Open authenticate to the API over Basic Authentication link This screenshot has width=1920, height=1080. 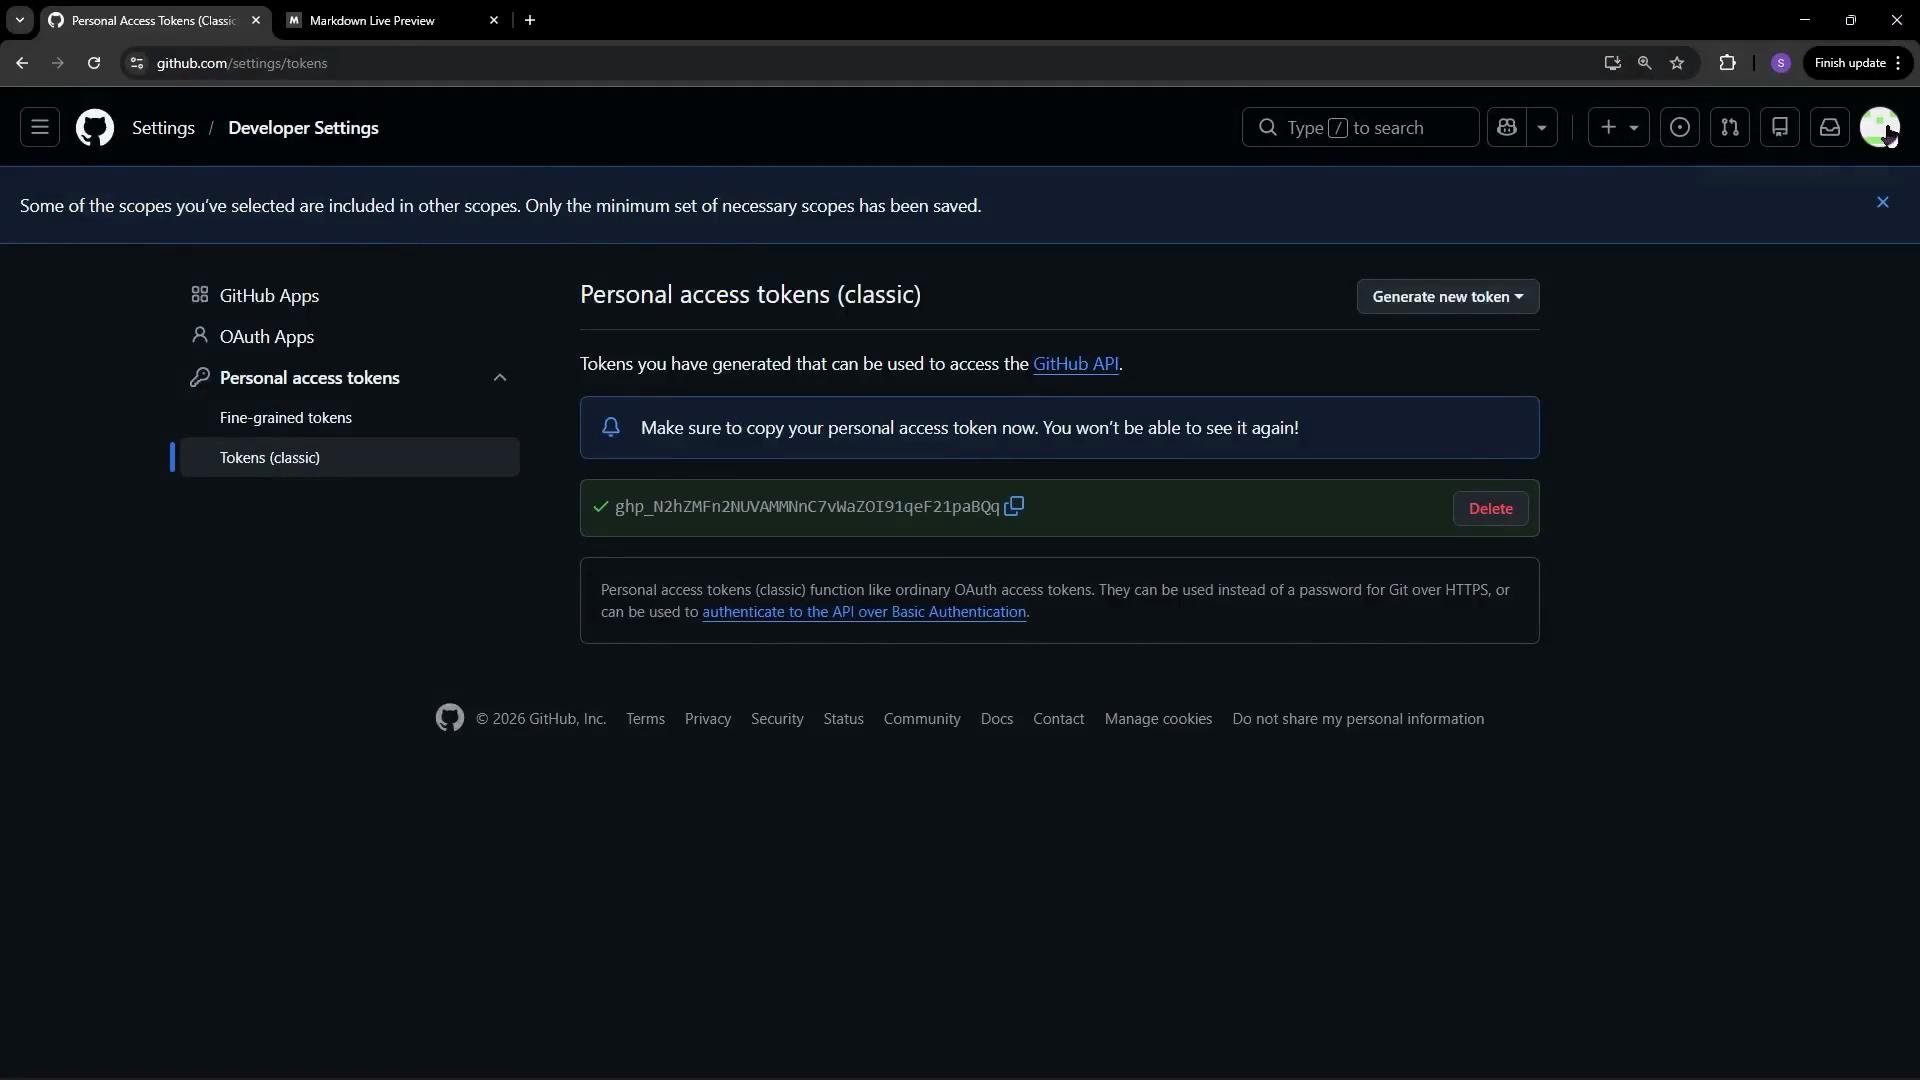[864, 611]
